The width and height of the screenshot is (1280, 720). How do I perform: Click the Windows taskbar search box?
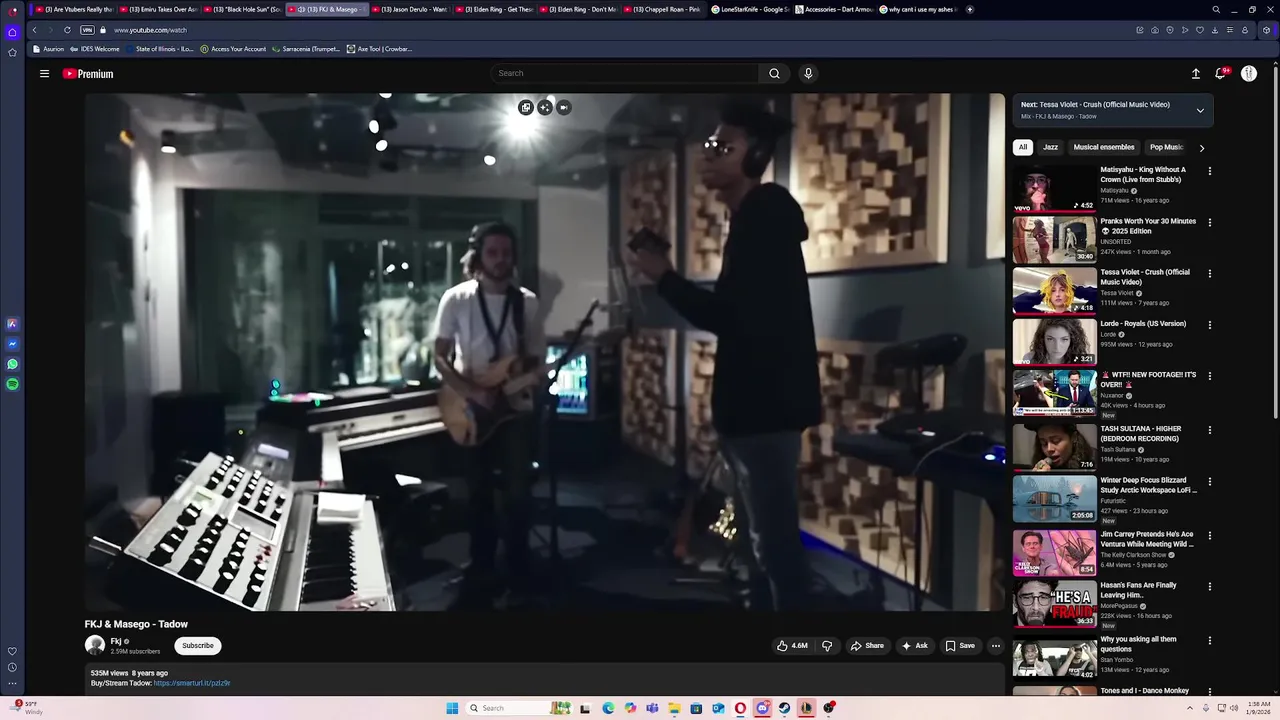point(518,708)
